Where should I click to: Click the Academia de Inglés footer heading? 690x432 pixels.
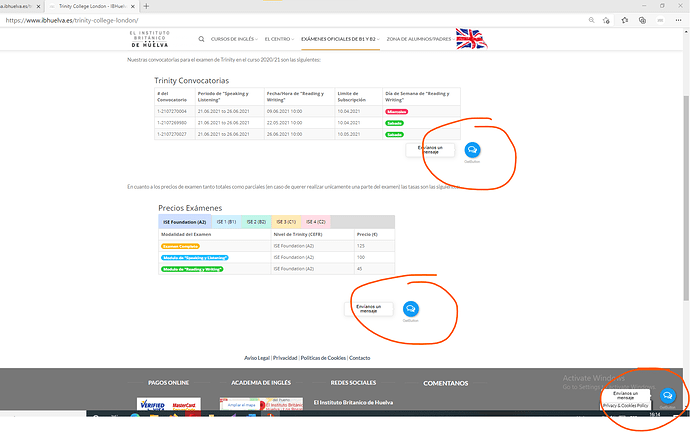pyautogui.click(x=261, y=383)
